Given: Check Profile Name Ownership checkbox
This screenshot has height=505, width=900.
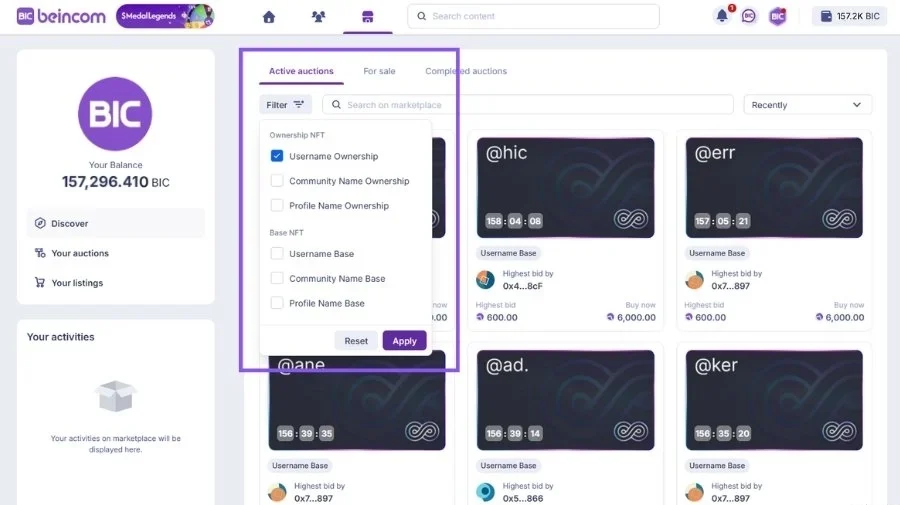Looking at the screenshot, I should point(277,205).
